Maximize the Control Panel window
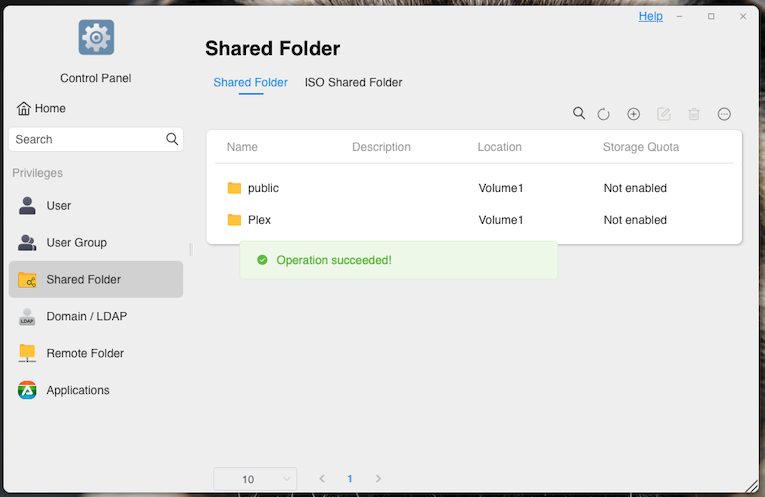Image resolution: width=765 pixels, height=497 pixels. tap(711, 16)
